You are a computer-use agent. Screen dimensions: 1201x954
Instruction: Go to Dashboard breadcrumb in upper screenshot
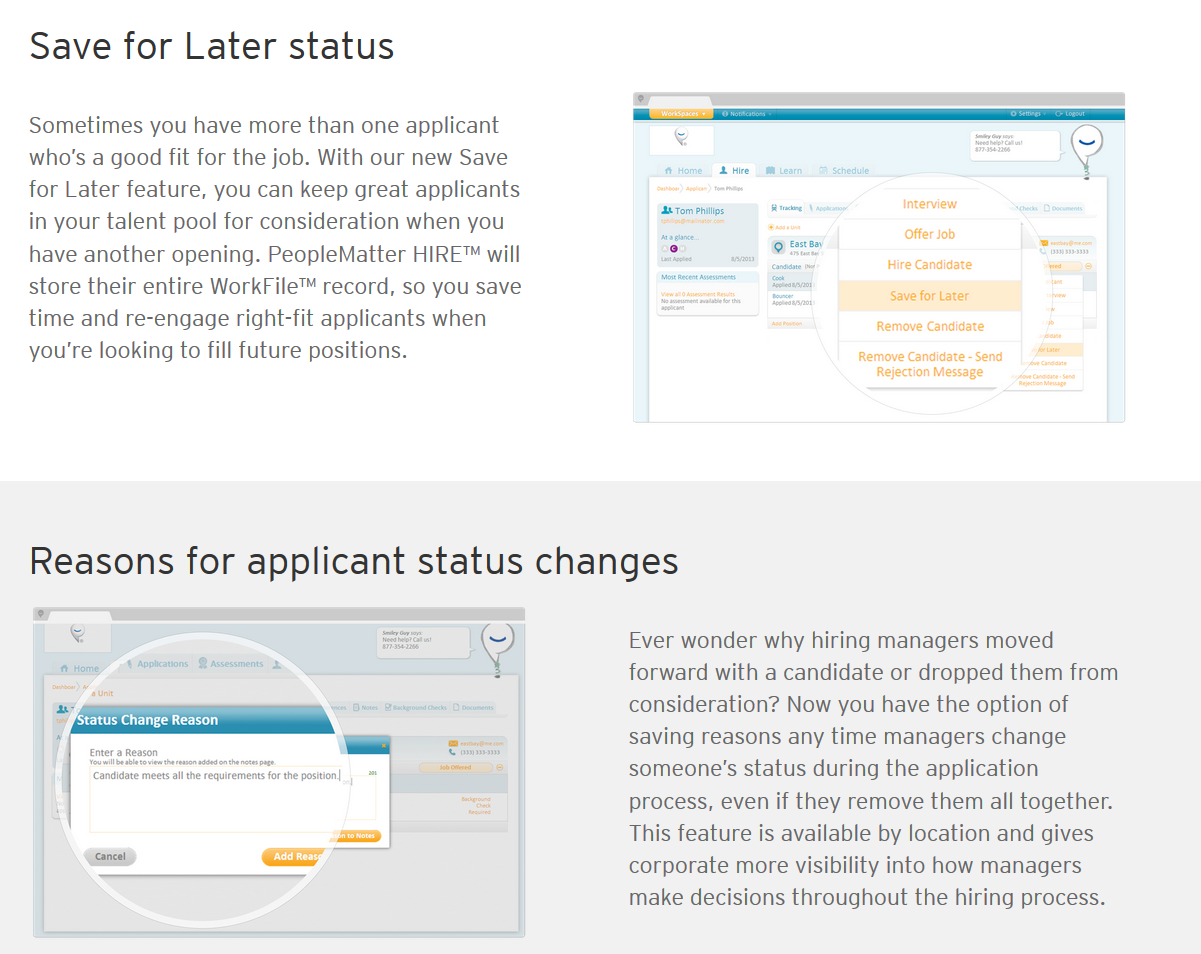click(x=668, y=189)
